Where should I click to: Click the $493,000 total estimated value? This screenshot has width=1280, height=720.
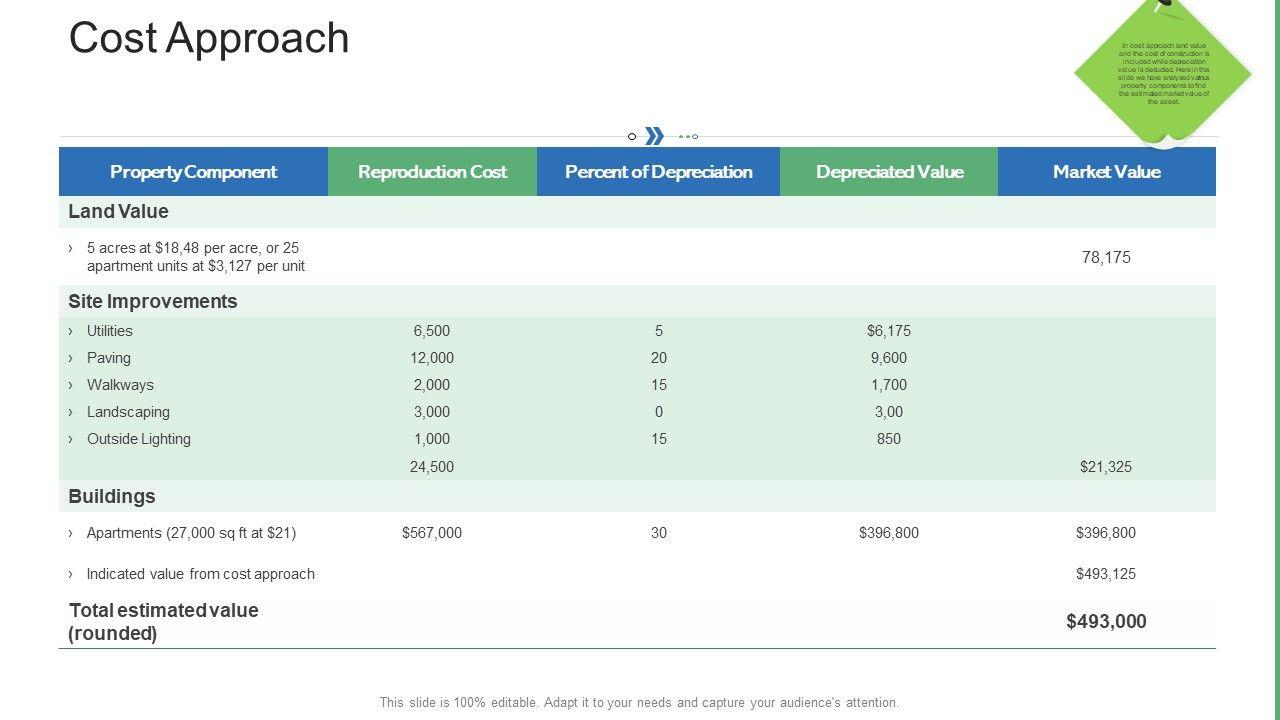point(1106,621)
